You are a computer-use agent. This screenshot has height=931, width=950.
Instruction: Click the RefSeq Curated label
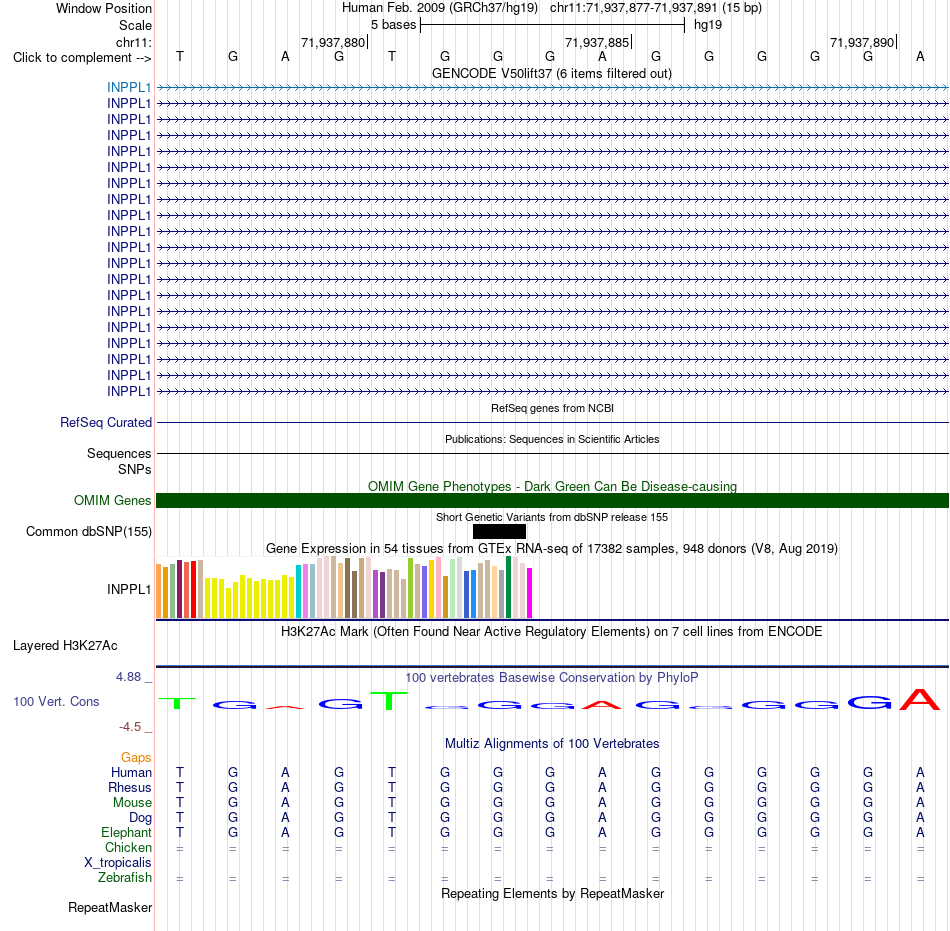pos(105,422)
